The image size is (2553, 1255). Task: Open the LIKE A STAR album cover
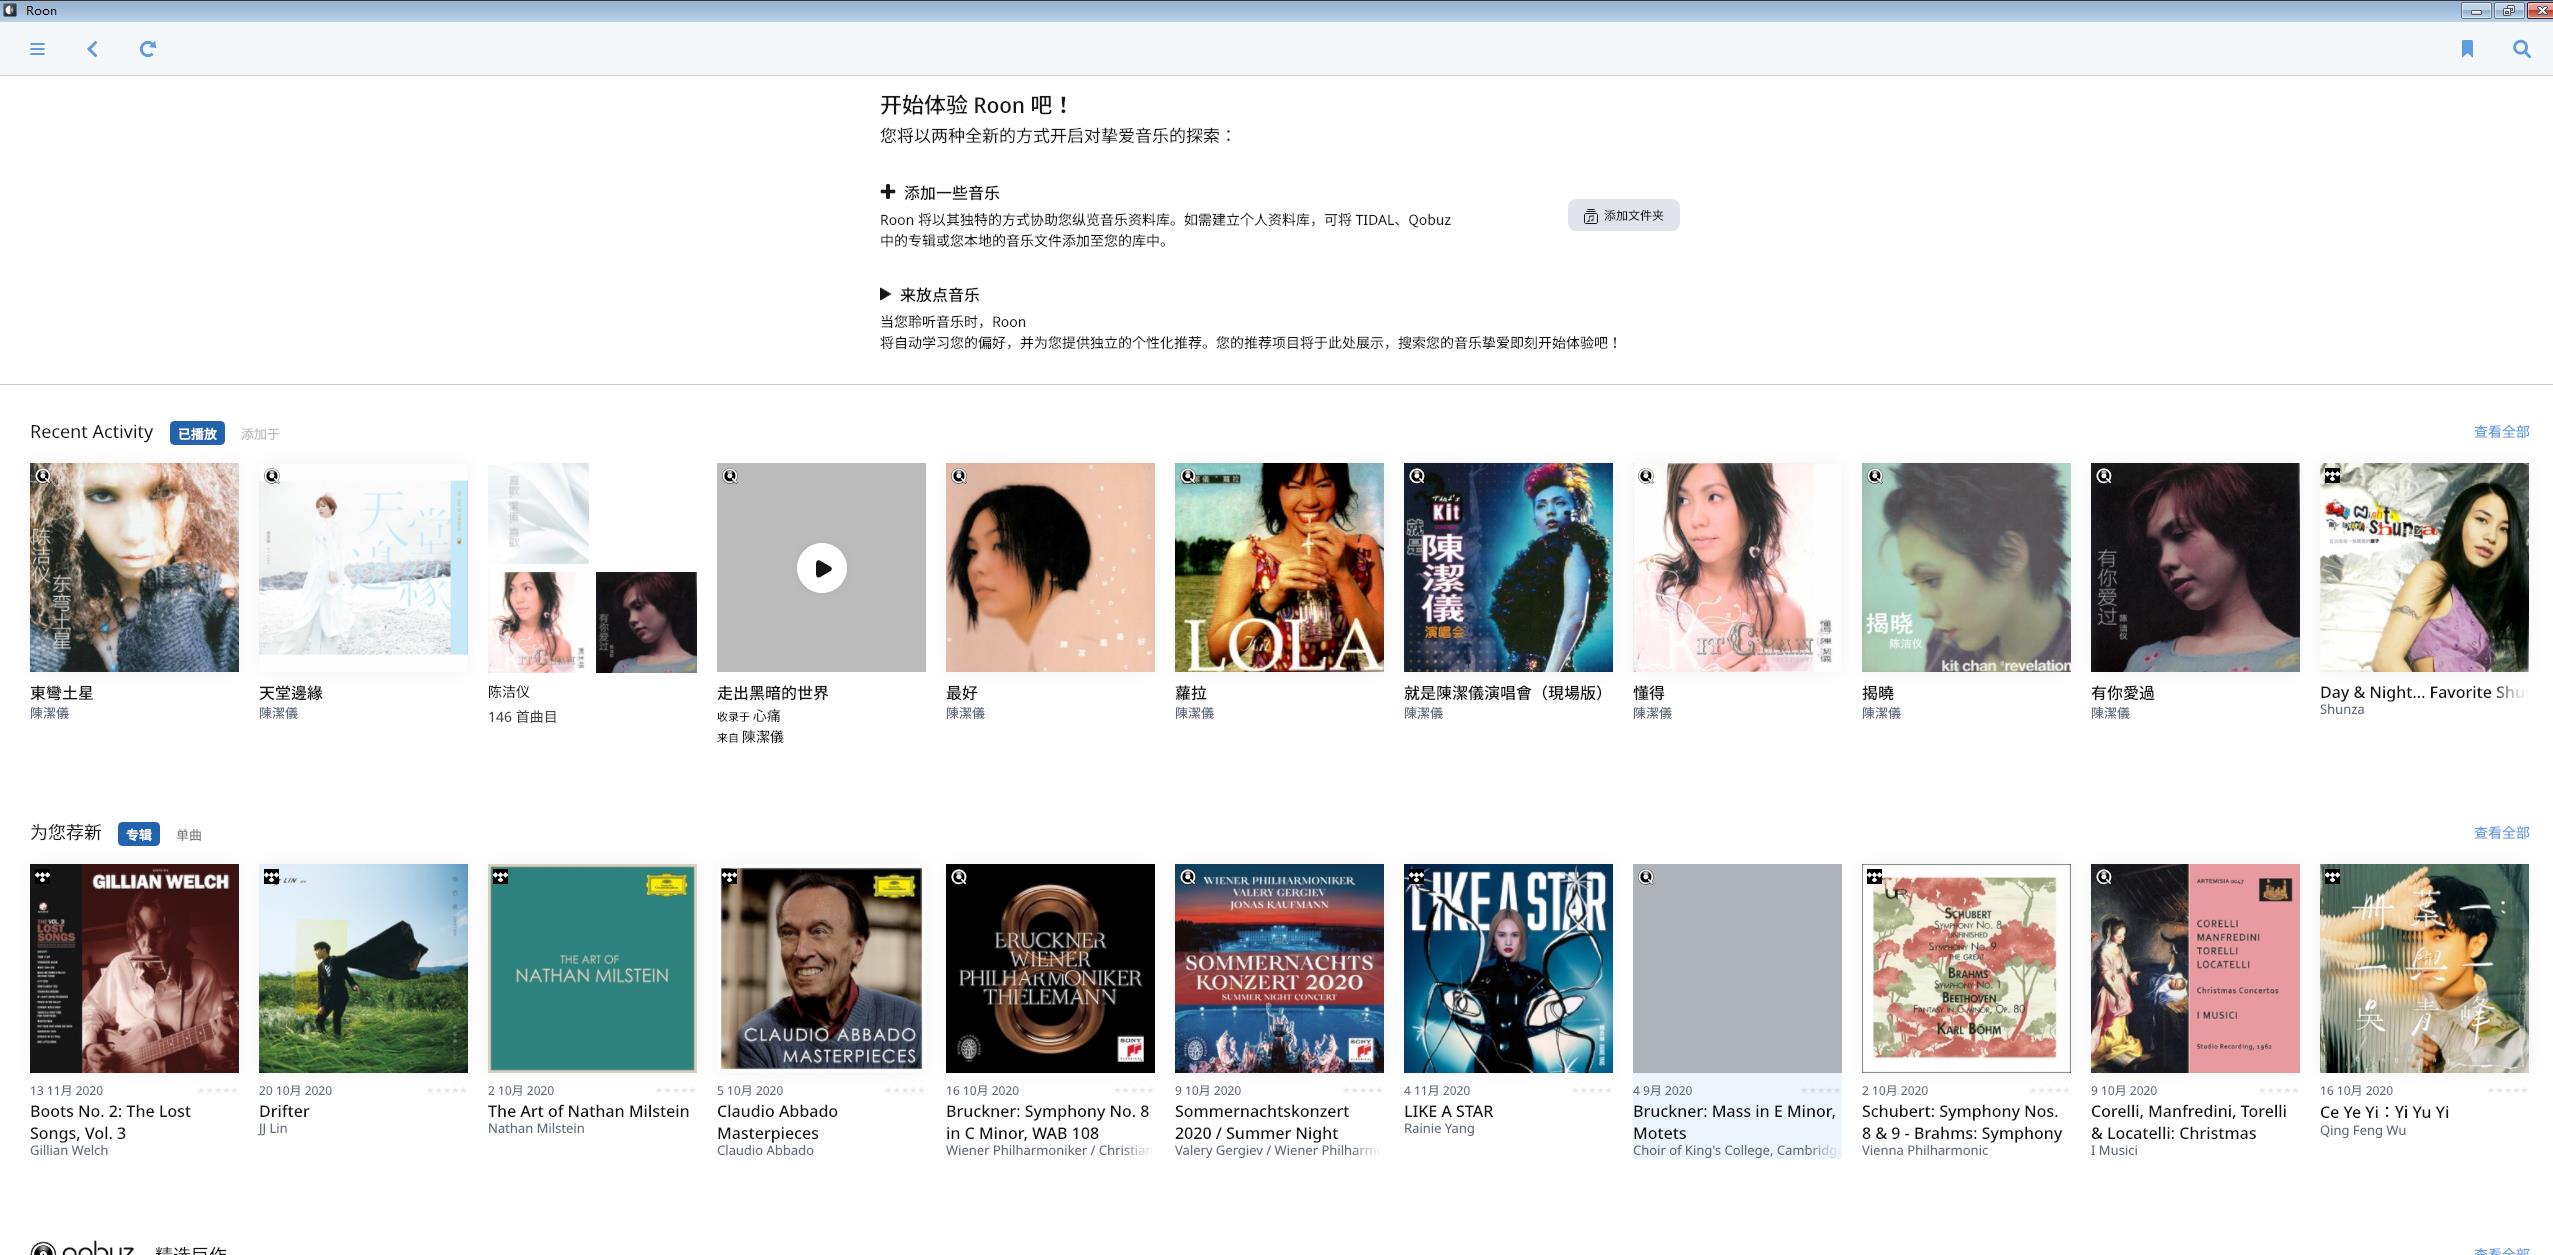pyautogui.click(x=1507, y=968)
